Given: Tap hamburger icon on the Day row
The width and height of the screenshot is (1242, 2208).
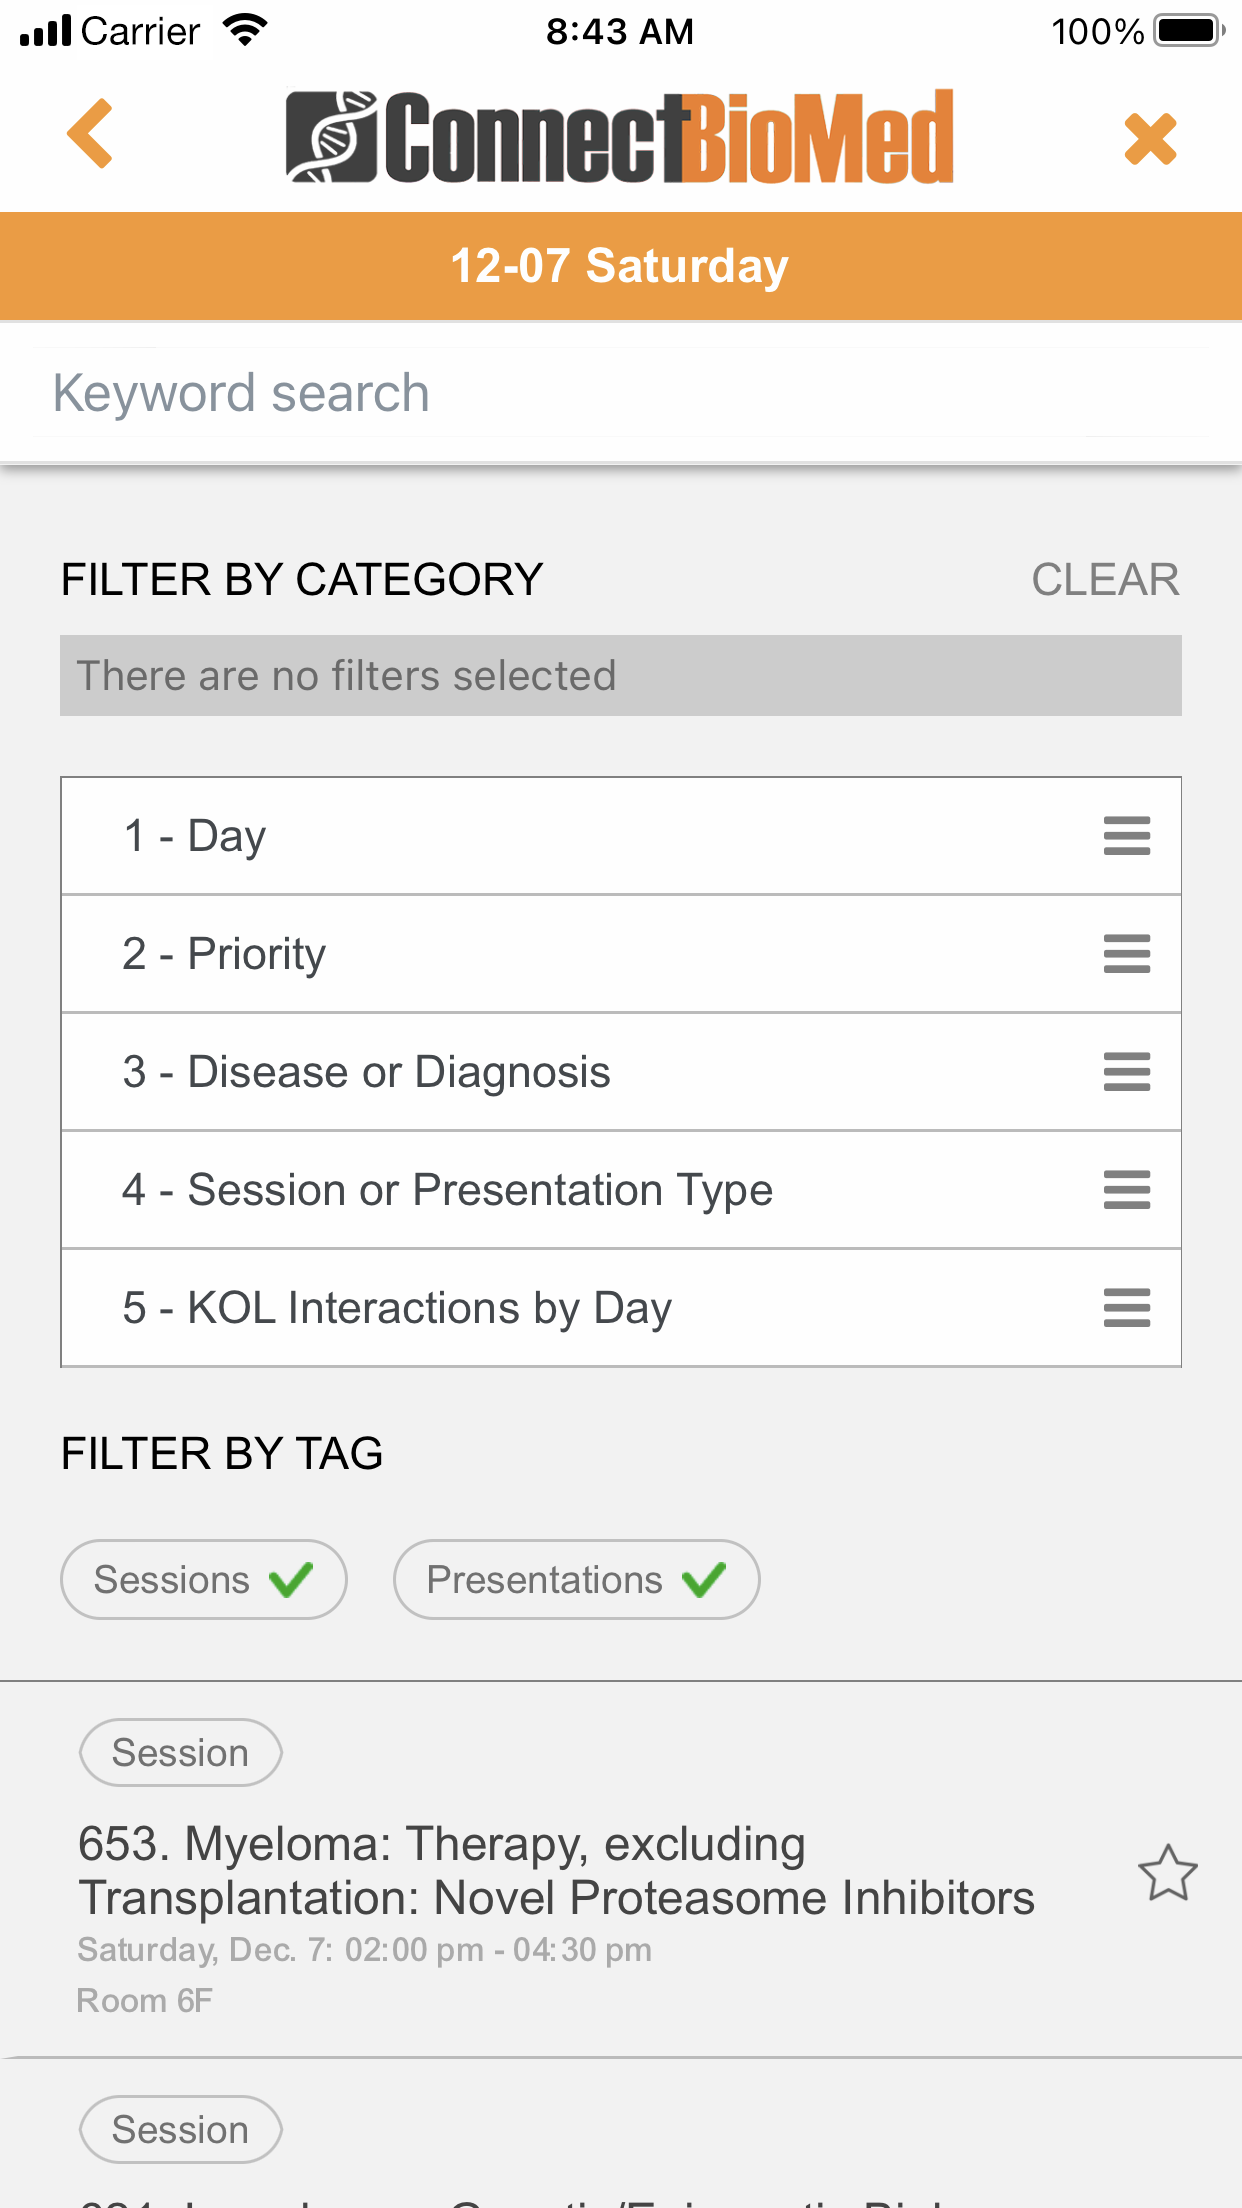Looking at the screenshot, I should coord(1127,836).
